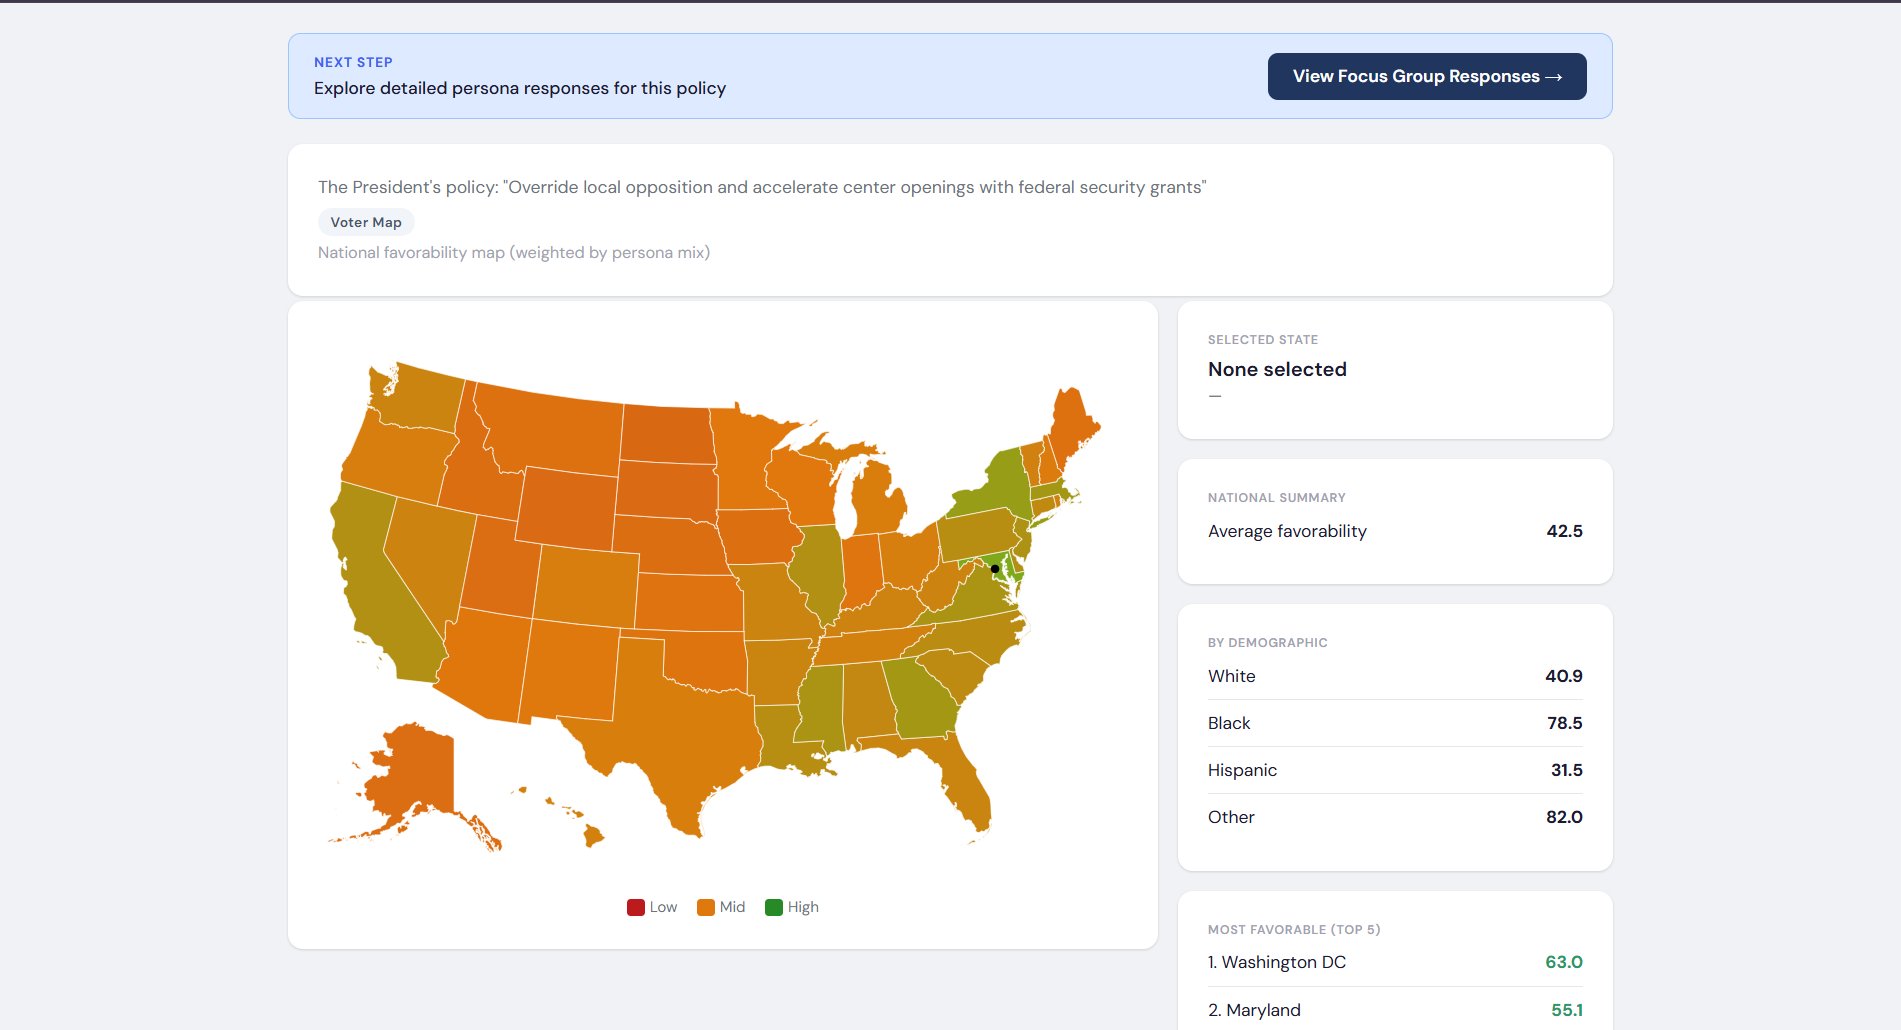Click the Washington DC marker dot
Image resolution: width=1901 pixels, height=1030 pixels.
[996, 568]
